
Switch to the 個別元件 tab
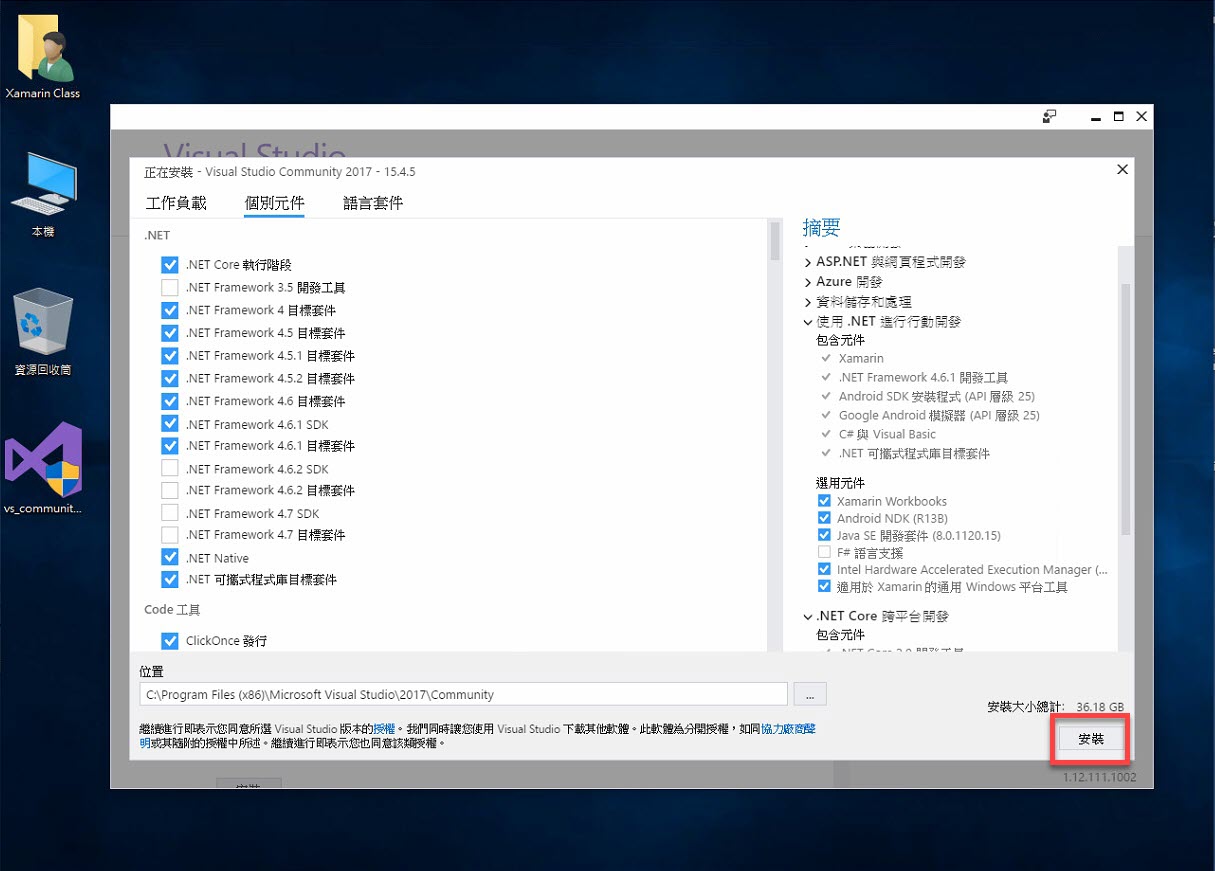[x=274, y=203]
